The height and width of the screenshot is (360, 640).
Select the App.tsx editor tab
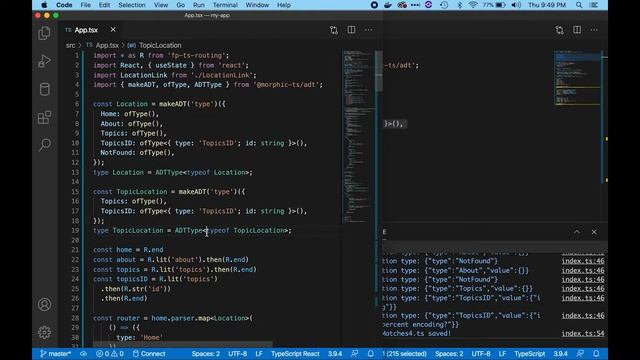point(91,30)
